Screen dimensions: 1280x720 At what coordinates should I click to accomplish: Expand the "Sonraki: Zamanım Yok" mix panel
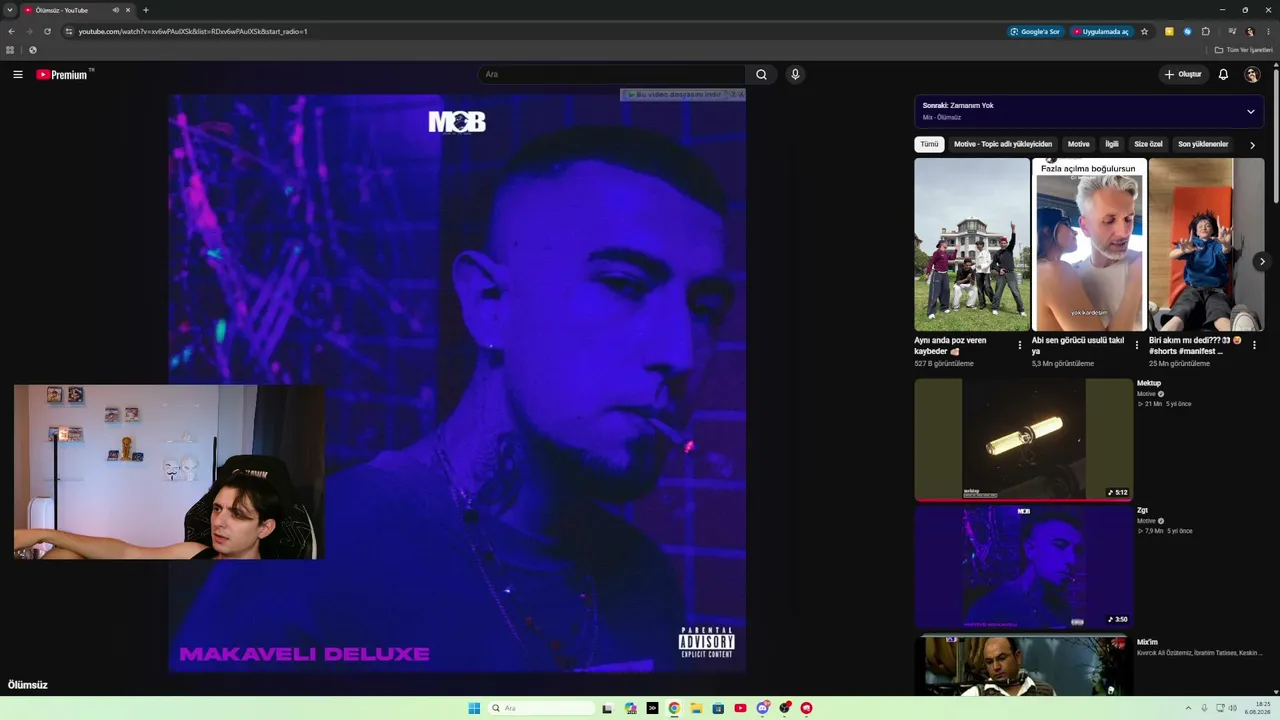1250,111
